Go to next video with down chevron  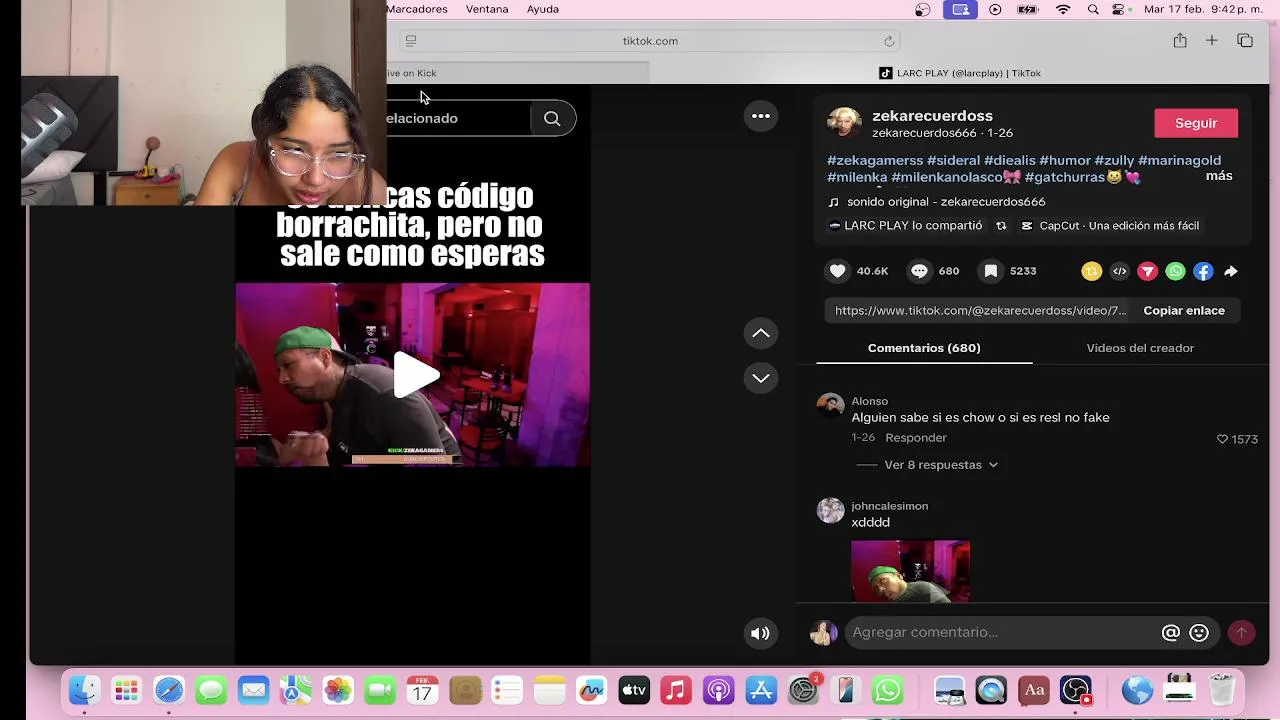click(761, 378)
